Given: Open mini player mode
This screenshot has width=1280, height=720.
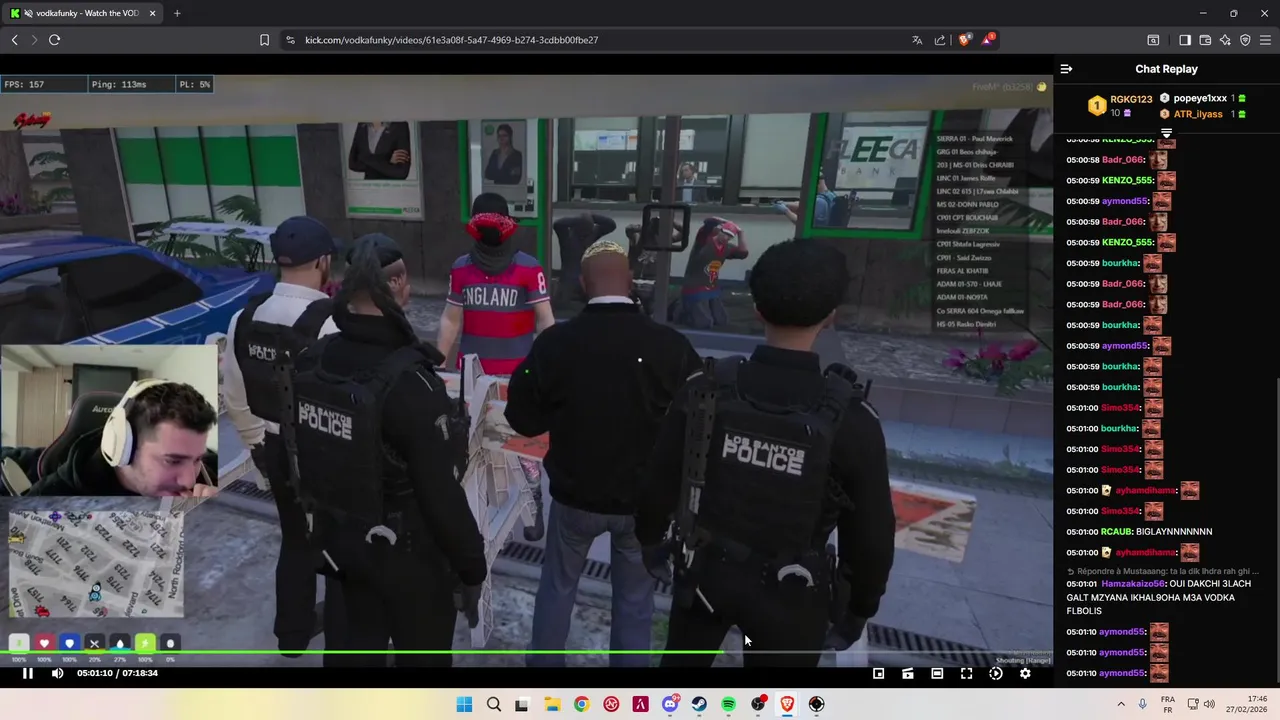Looking at the screenshot, I should (878, 673).
